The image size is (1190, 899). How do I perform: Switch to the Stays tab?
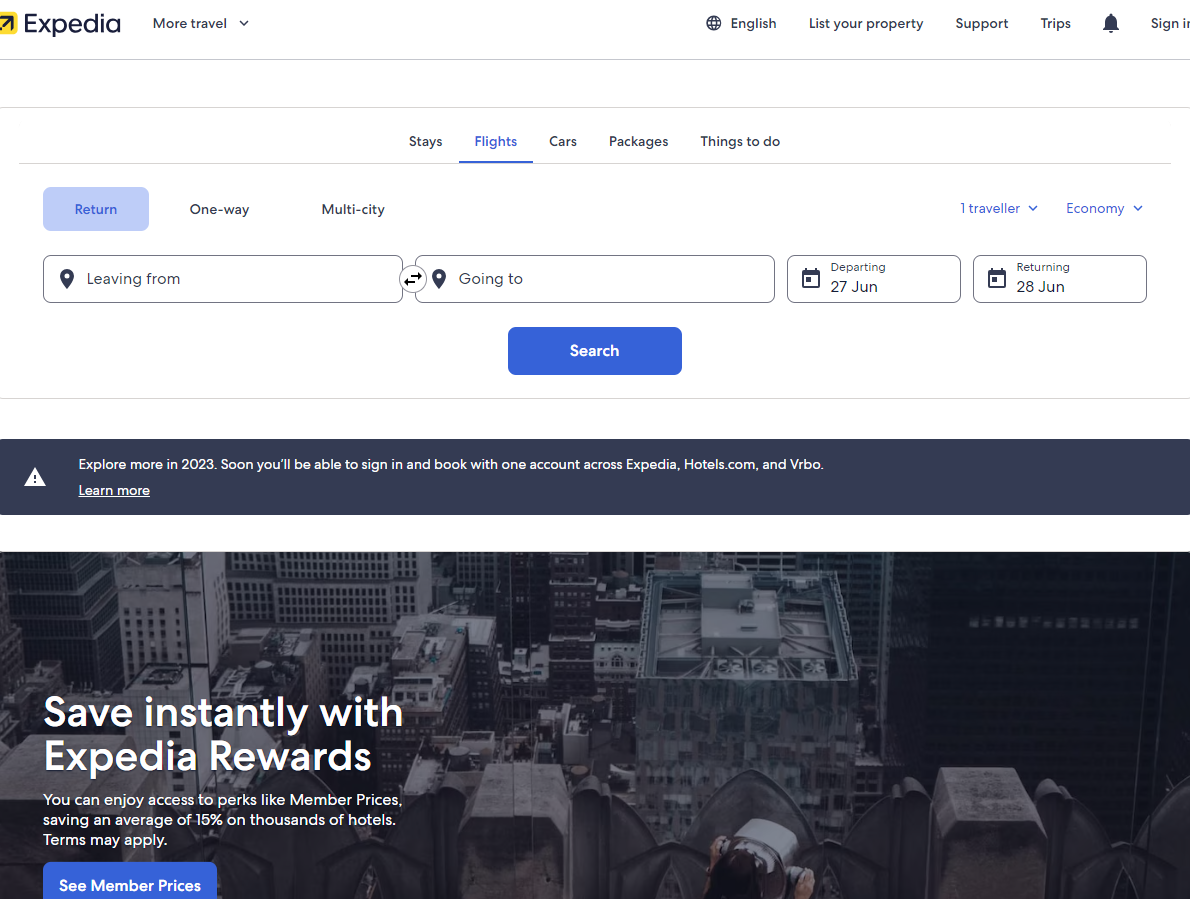[425, 141]
